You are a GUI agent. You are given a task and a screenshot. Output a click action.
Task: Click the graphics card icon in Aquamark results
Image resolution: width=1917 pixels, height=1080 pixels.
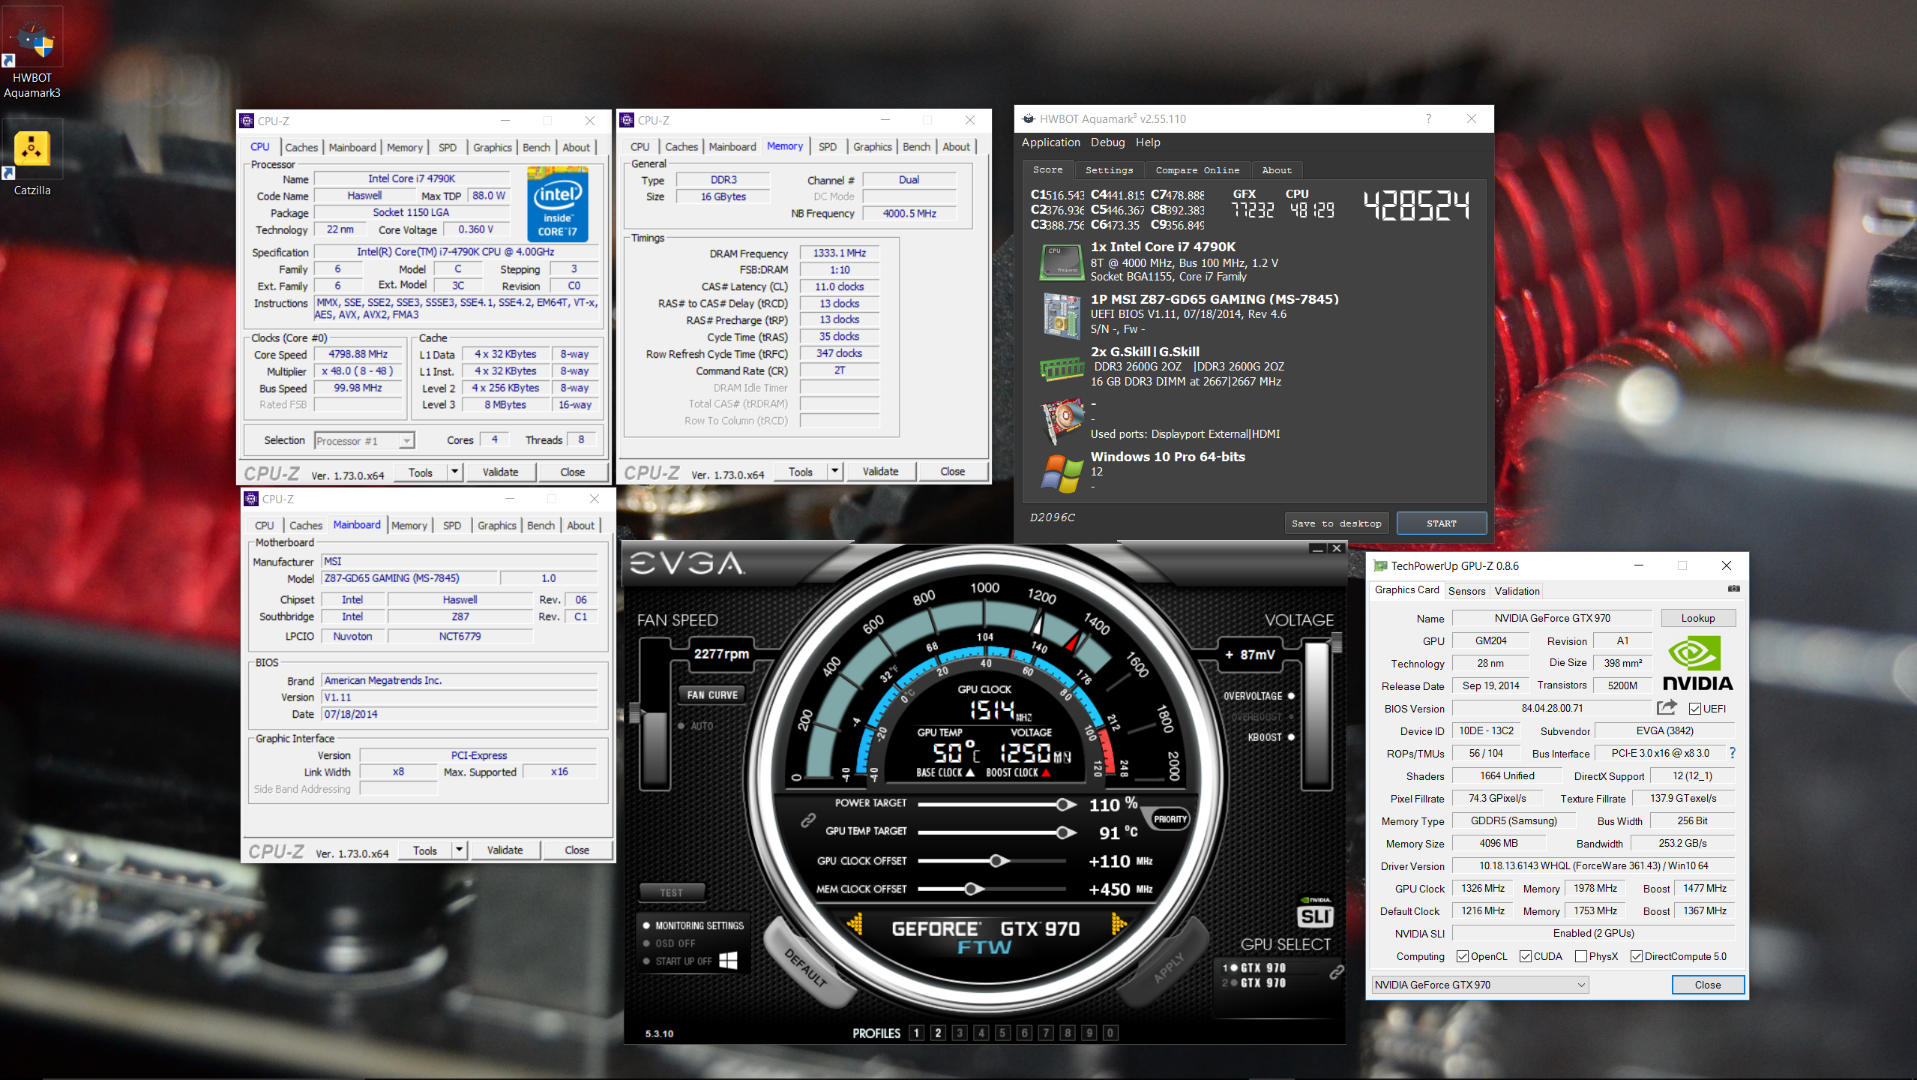(1062, 420)
